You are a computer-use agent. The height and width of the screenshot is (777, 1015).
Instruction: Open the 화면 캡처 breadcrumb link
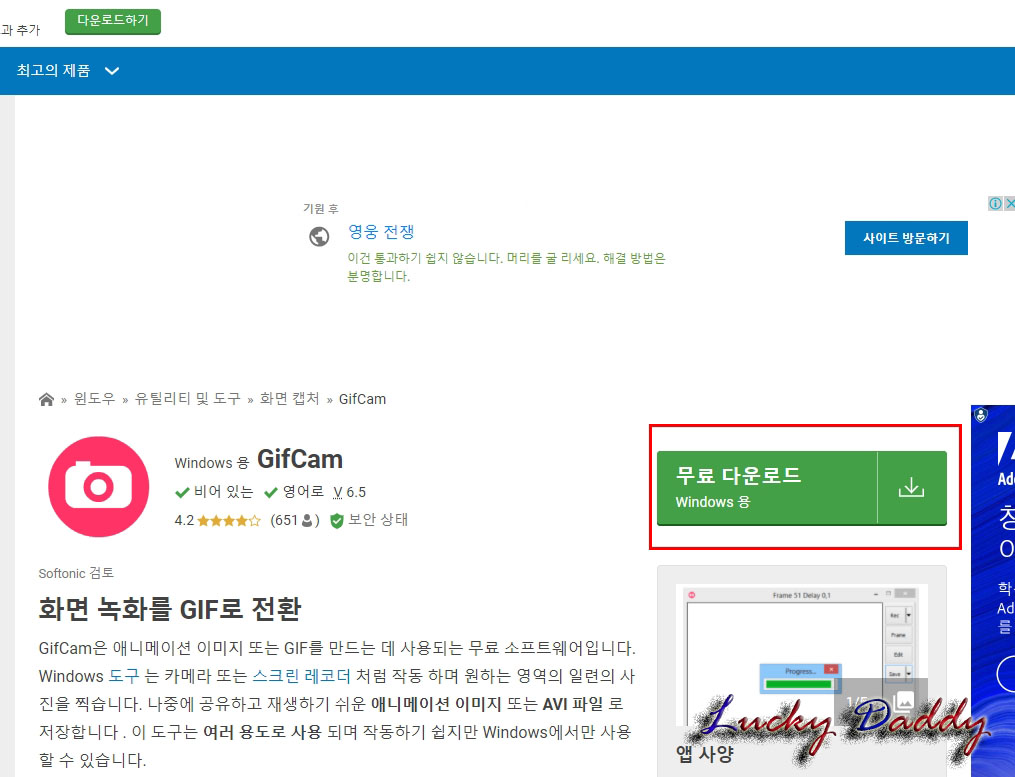[289, 399]
